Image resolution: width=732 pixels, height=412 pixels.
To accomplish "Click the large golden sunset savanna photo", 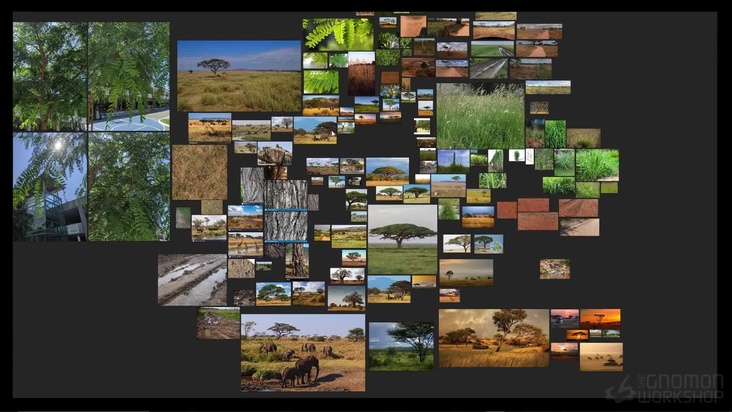I will click(x=494, y=338).
